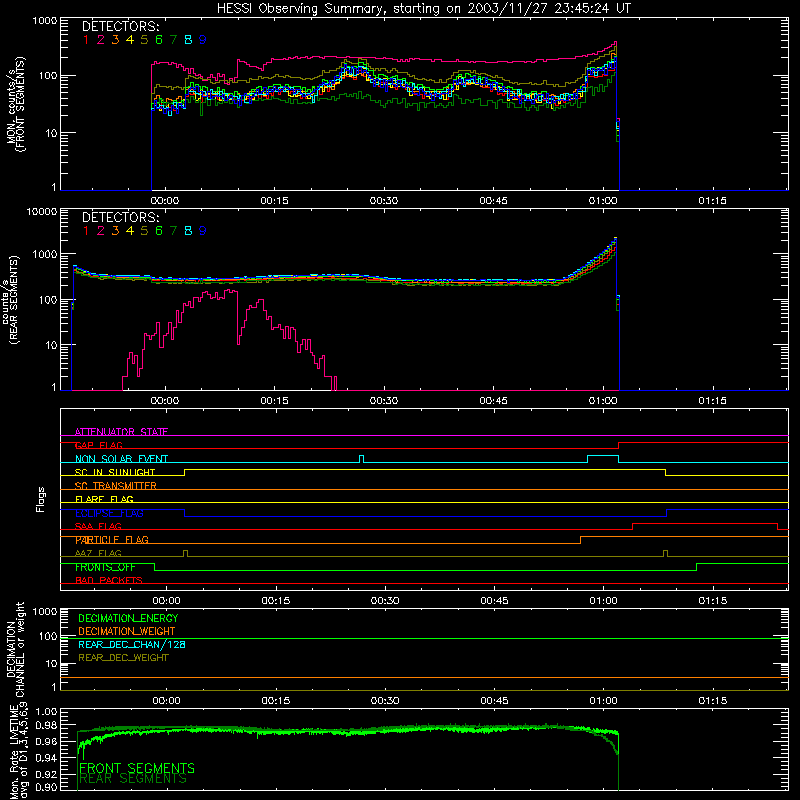Image resolution: width=800 pixels, height=800 pixels.
Task: Click the ATTENUATOR_STATE flag label
Action: [x=121, y=432]
